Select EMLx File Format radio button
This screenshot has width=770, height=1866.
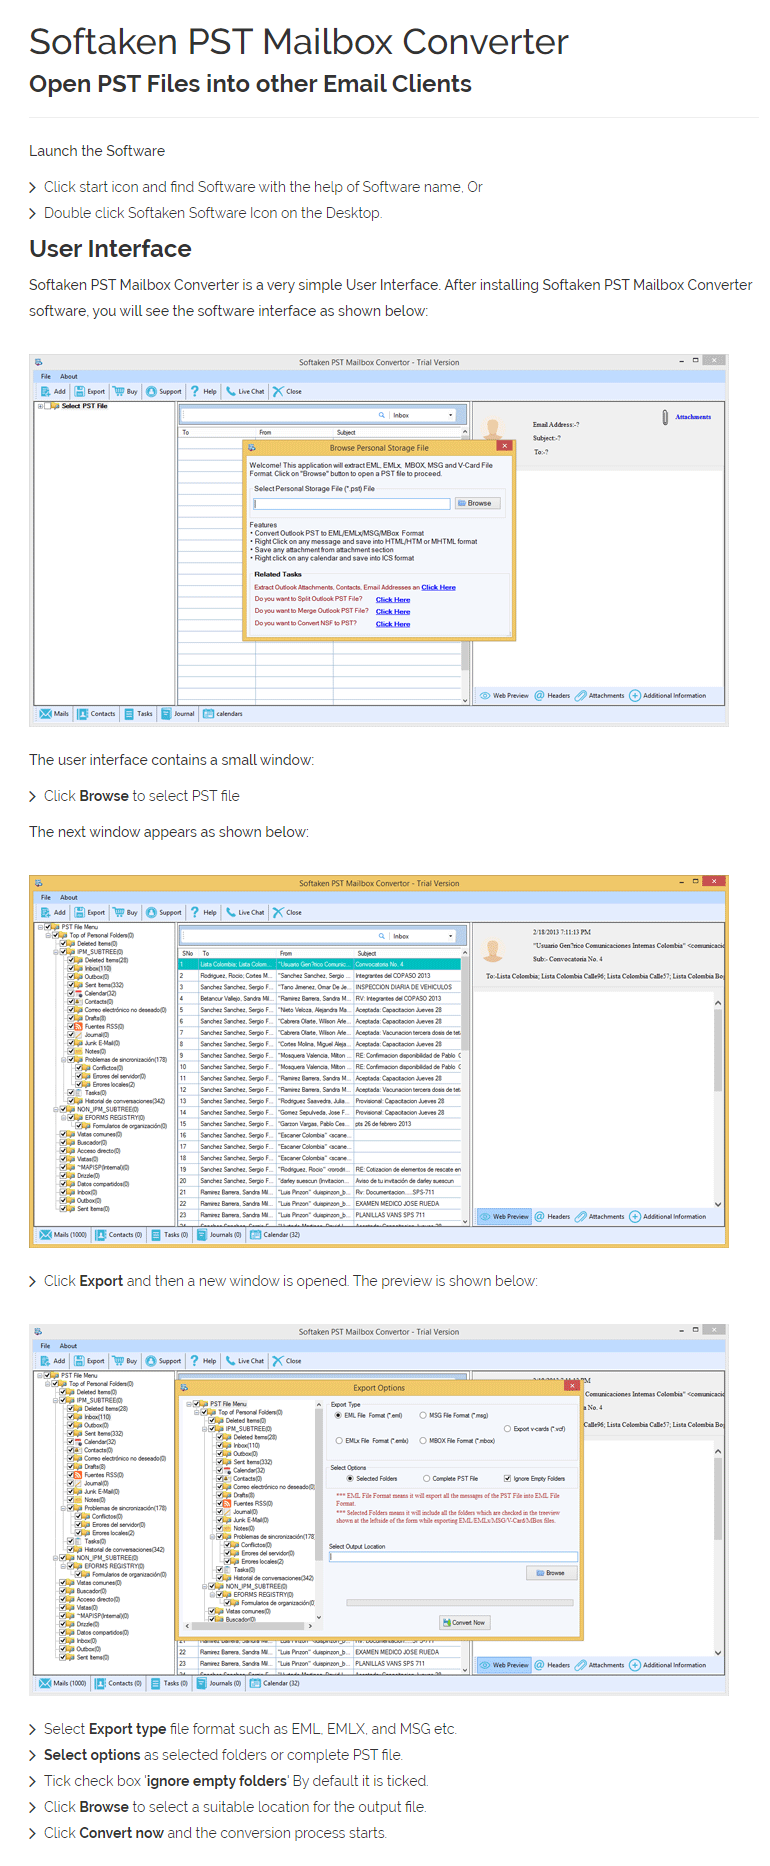click(339, 1441)
